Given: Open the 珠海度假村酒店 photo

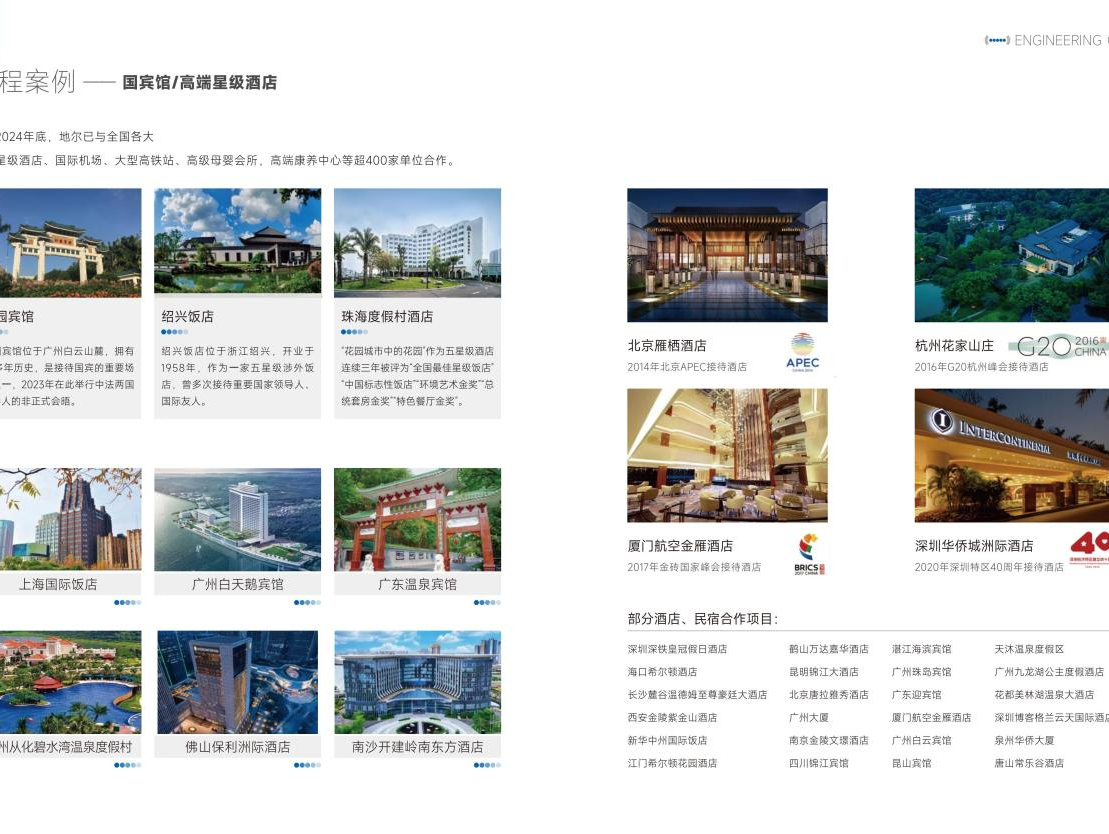Looking at the screenshot, I should 417,241.
